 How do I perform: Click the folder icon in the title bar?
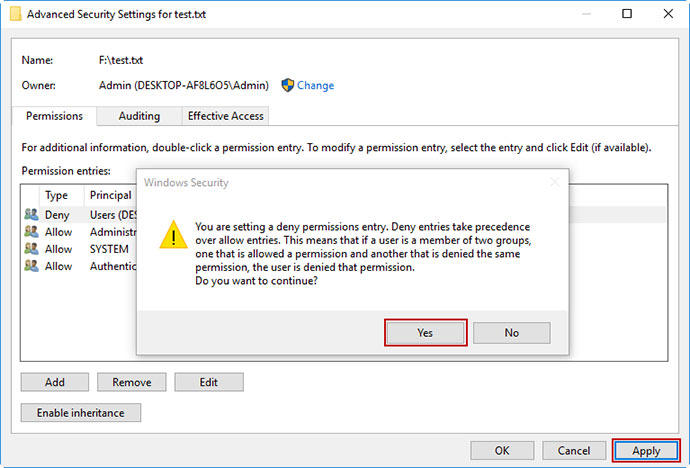coord(15,14)
